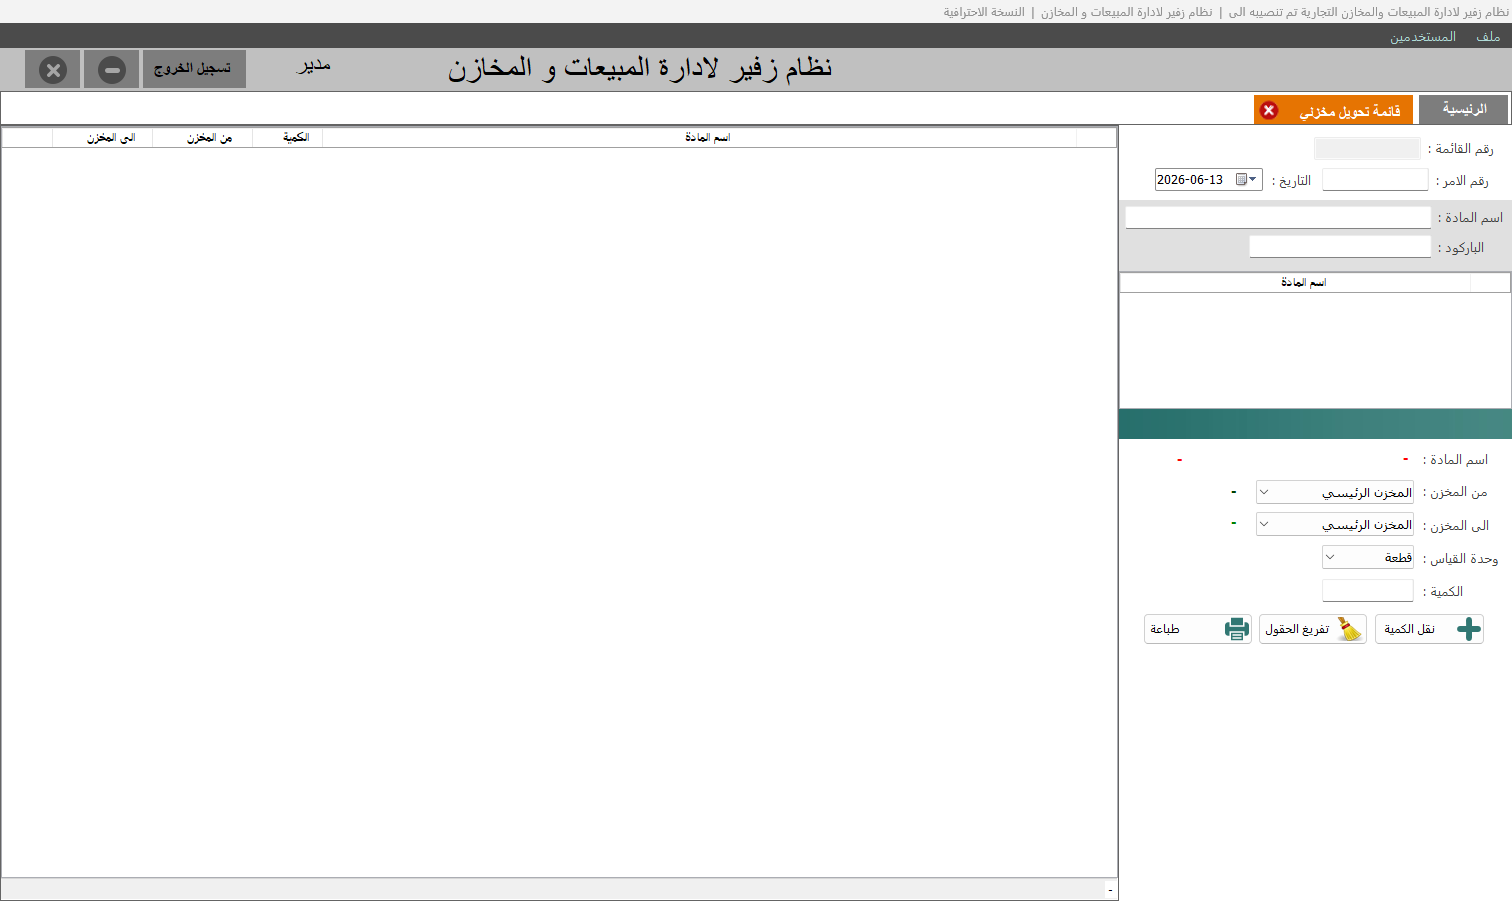The image size is (1512, 901).
Task: Click the رقم القائمة field
Action: click(1367, 148)
